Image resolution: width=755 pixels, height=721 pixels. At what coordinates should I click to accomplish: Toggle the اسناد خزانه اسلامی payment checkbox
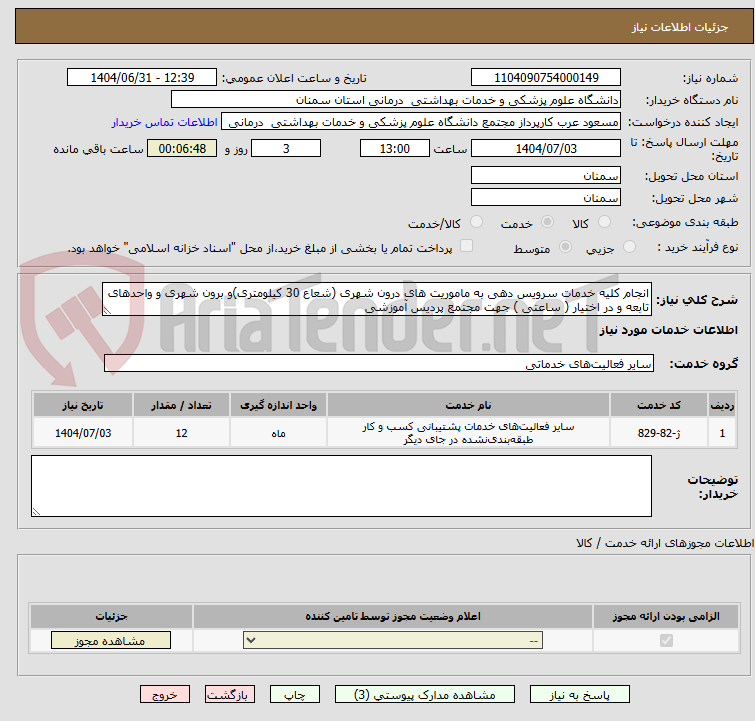466,246
